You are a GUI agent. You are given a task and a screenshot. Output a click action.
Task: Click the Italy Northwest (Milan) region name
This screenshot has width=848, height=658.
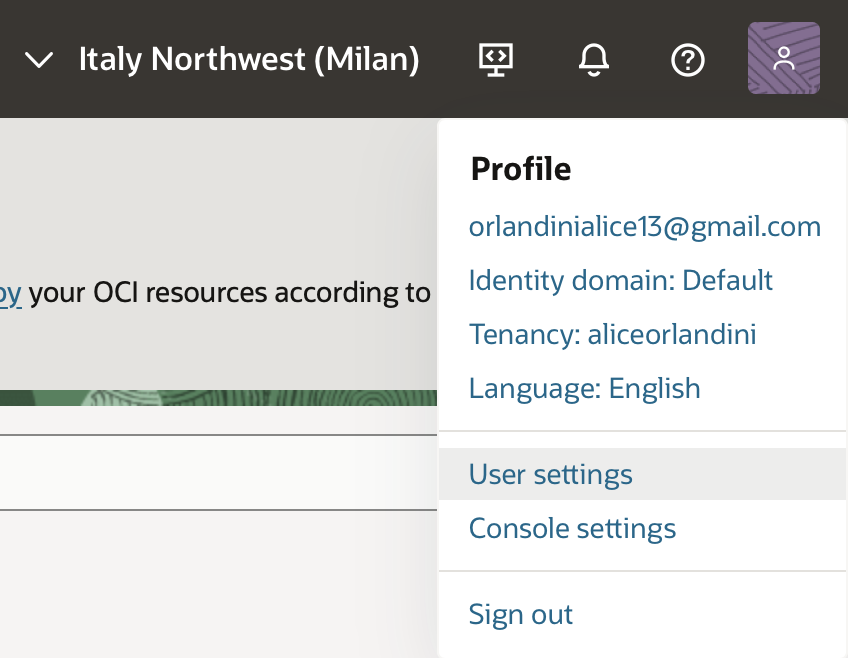[x=249, y=60]
